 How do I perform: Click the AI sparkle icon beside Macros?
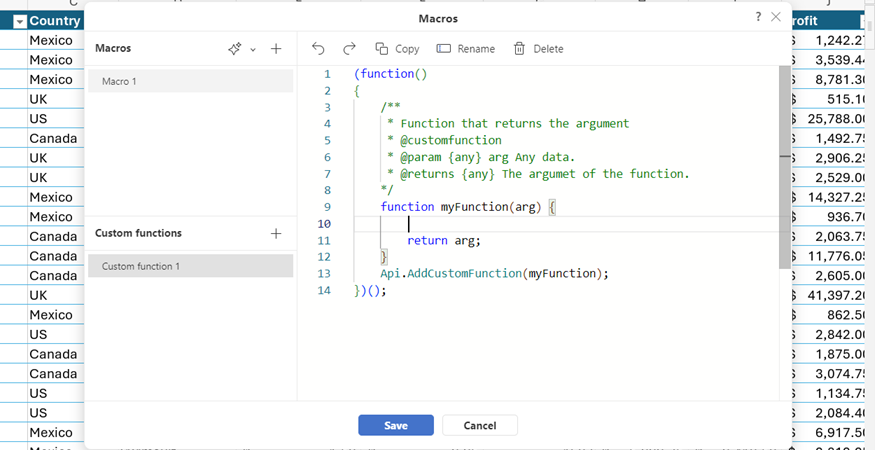pos(234,49)
